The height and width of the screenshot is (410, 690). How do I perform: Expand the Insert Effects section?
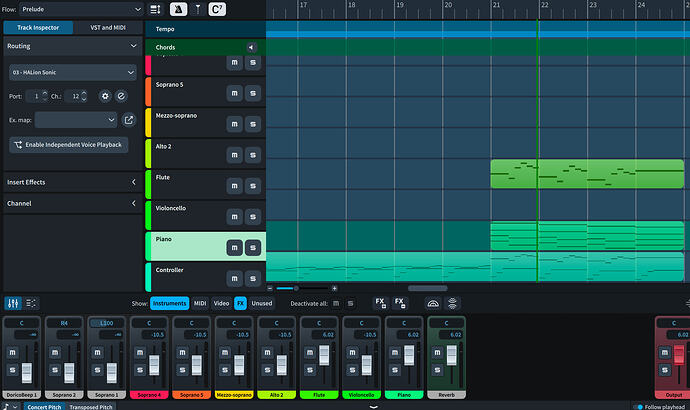tap(134, 182)
